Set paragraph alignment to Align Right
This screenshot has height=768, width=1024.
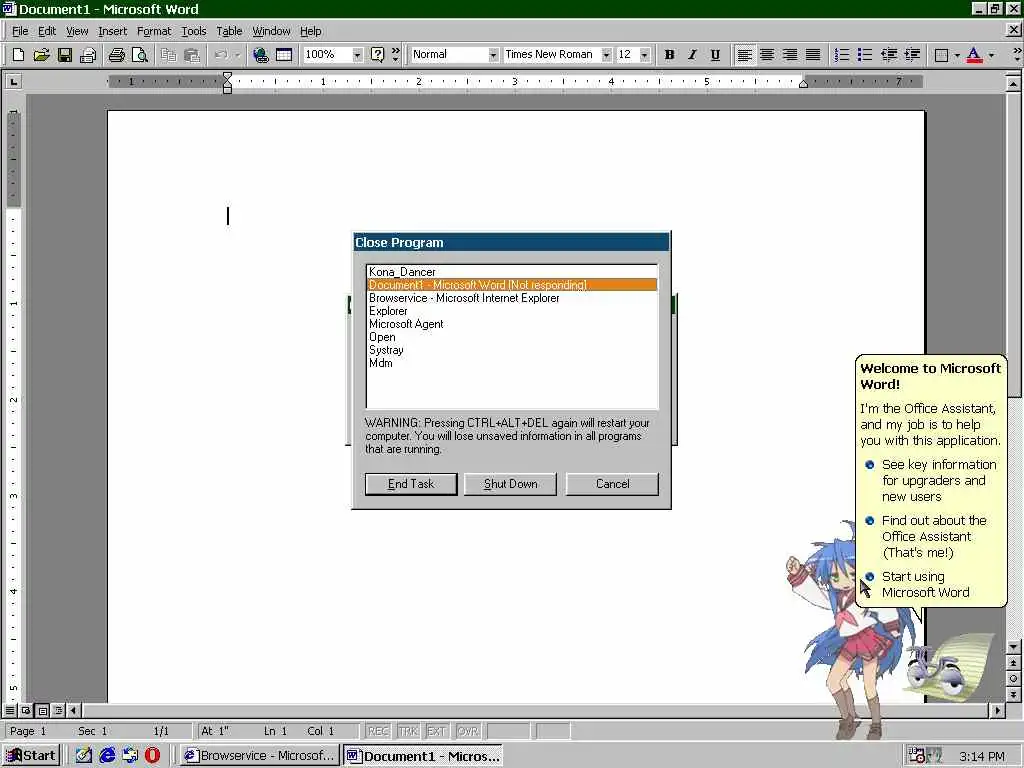point(790,55)
